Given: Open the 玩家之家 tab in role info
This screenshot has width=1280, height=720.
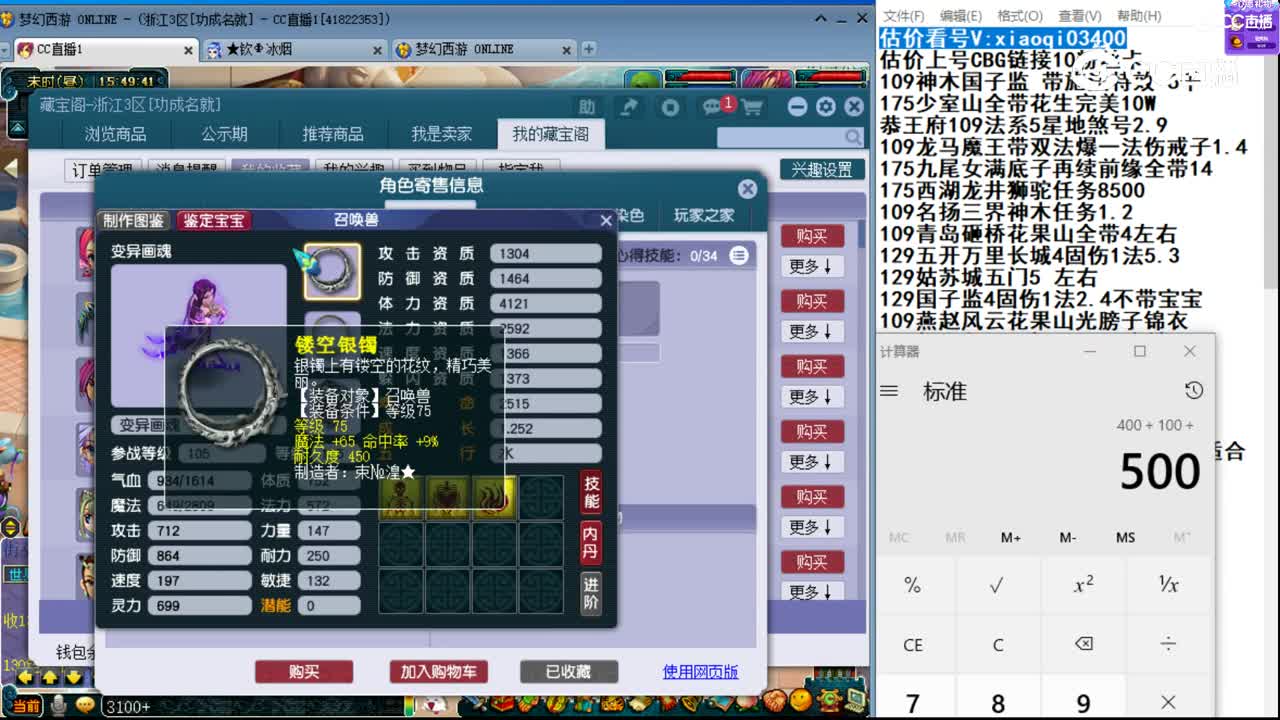Looking at the screenshot, I should pyautogui.click(x=704, y=215).
